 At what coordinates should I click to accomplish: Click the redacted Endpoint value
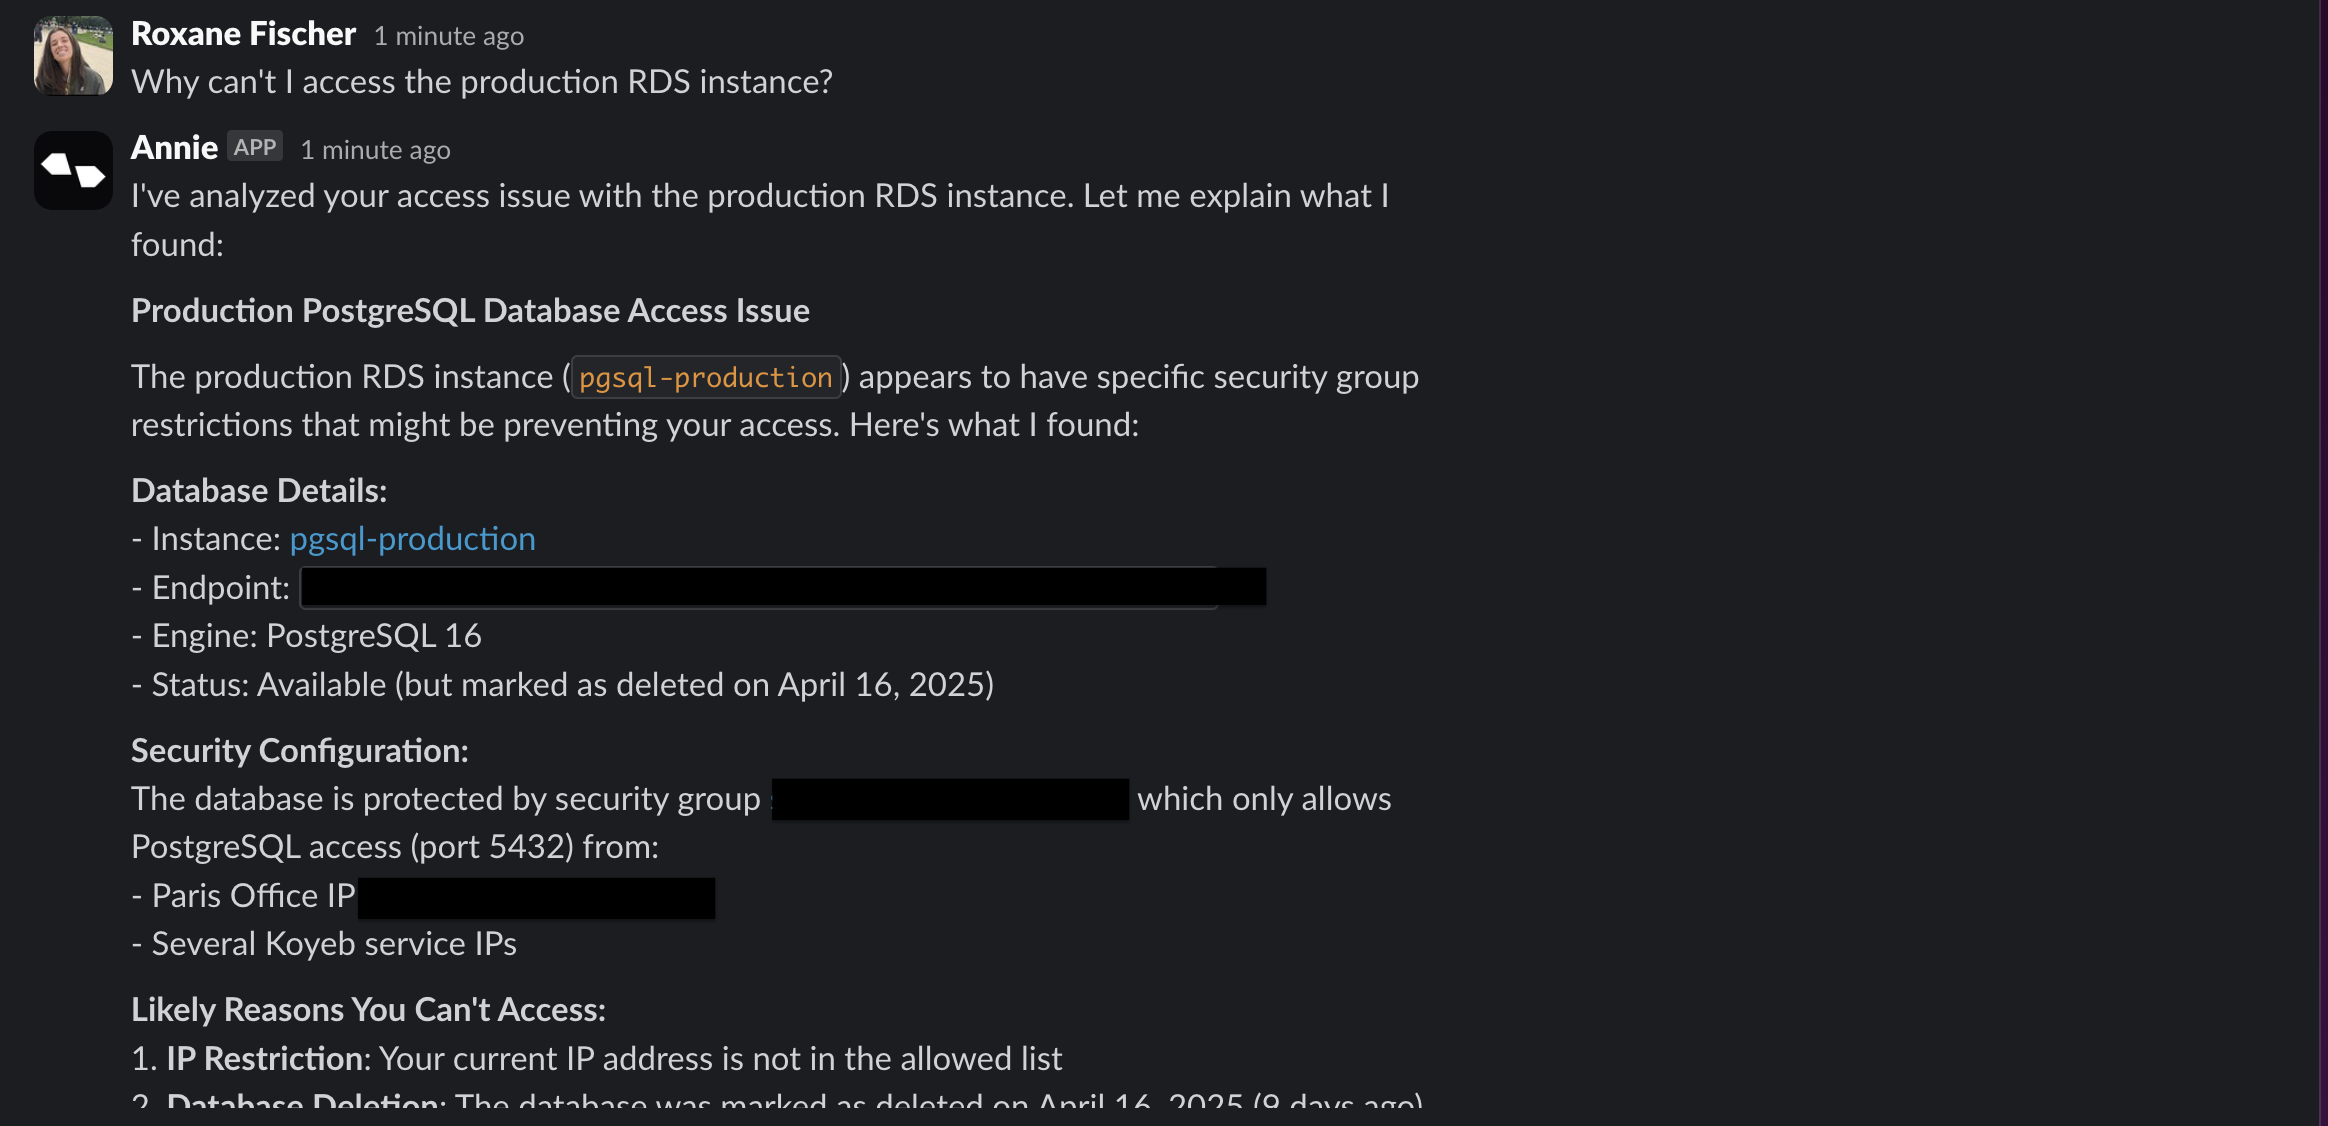tap(782, 587)
